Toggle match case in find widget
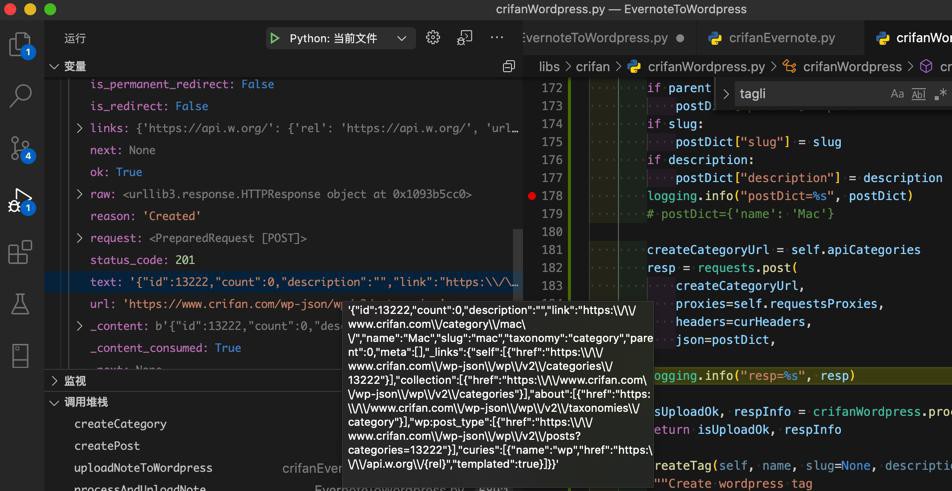Viewport: 952px width, 491px height. point(897,94)
